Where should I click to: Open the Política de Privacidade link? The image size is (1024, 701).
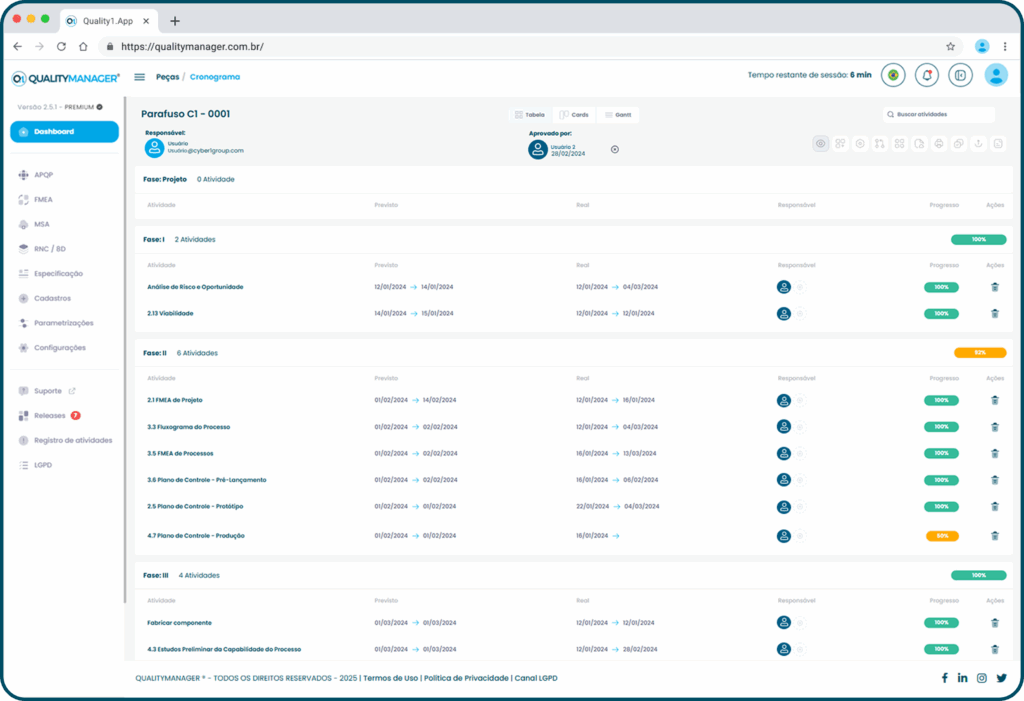tap(465, 678)
